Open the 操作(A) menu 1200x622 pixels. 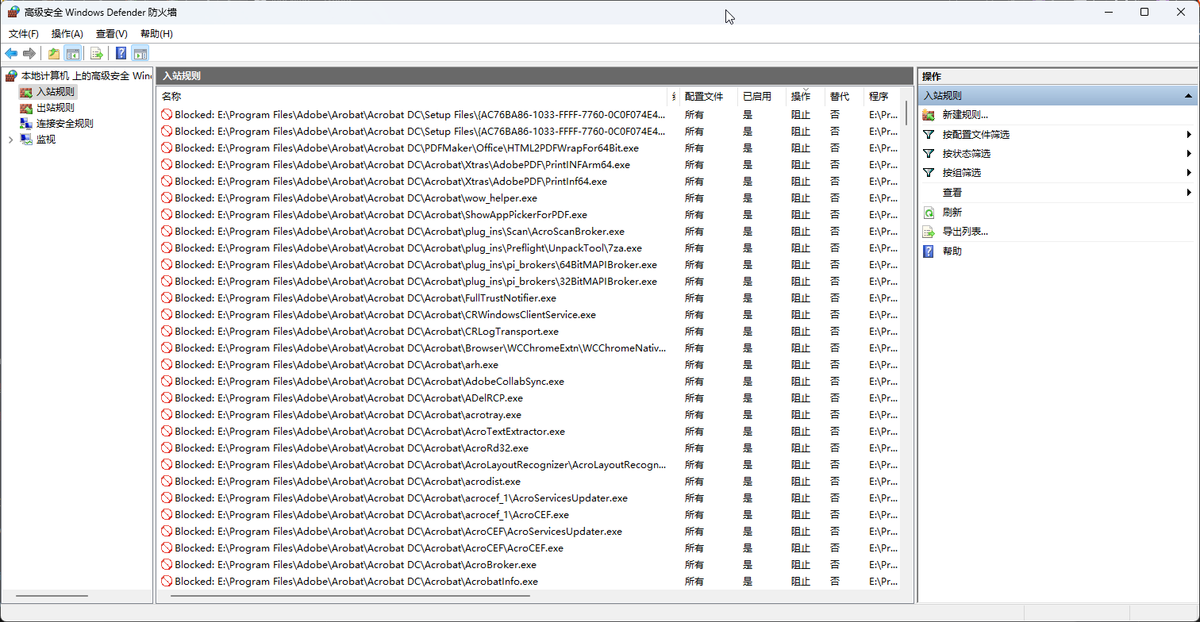(x=67, y=34)
